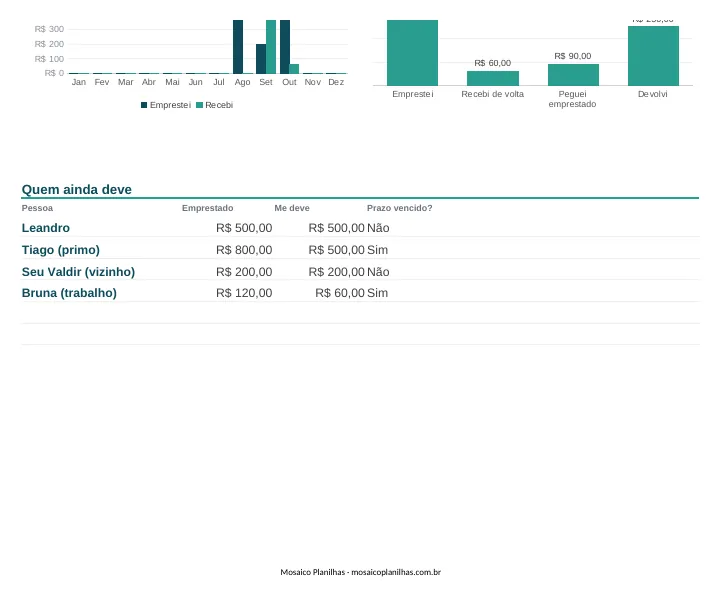Click the name Tiago (primo)
719x597 pixels.
pyautogui.click(x=61, y=250)
